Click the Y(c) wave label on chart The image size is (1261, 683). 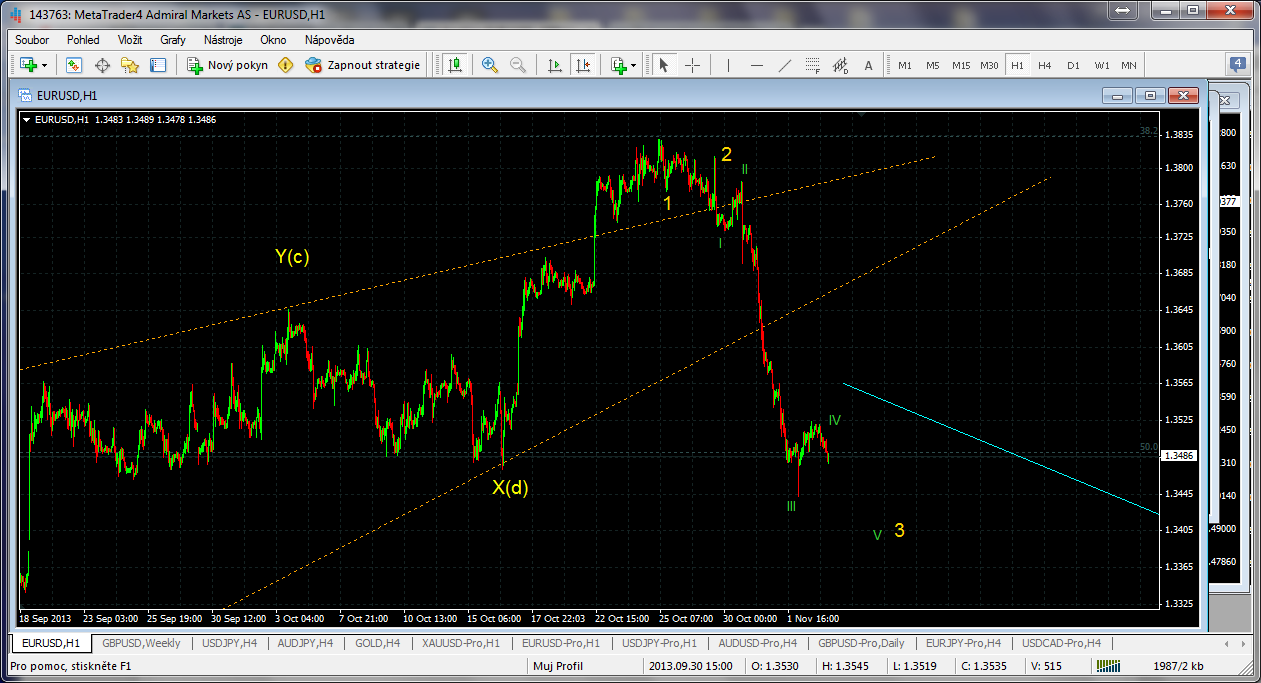[292, 257]
